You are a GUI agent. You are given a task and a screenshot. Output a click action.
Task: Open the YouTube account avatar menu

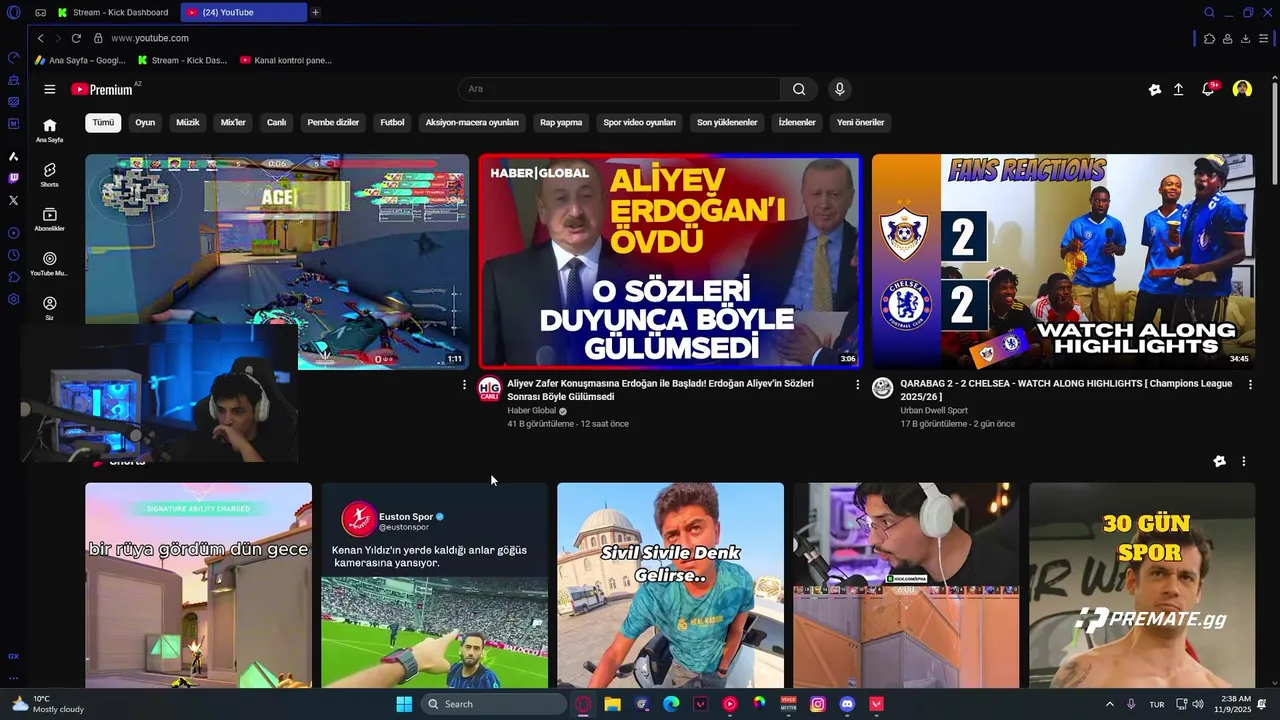coord(1242,89)
